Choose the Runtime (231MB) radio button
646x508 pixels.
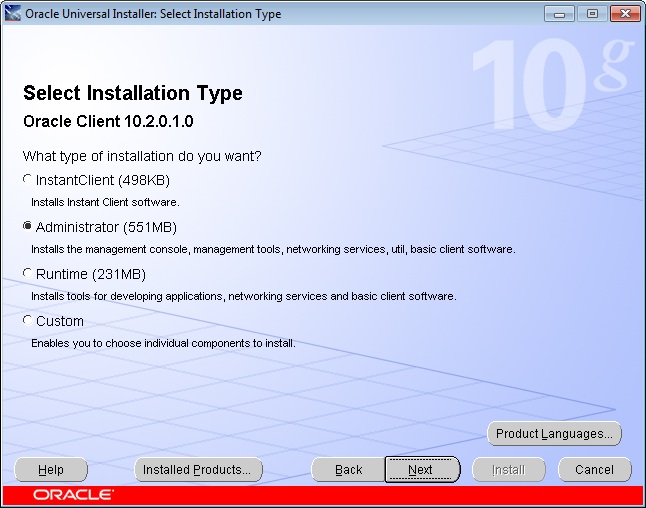coord(27,274)
